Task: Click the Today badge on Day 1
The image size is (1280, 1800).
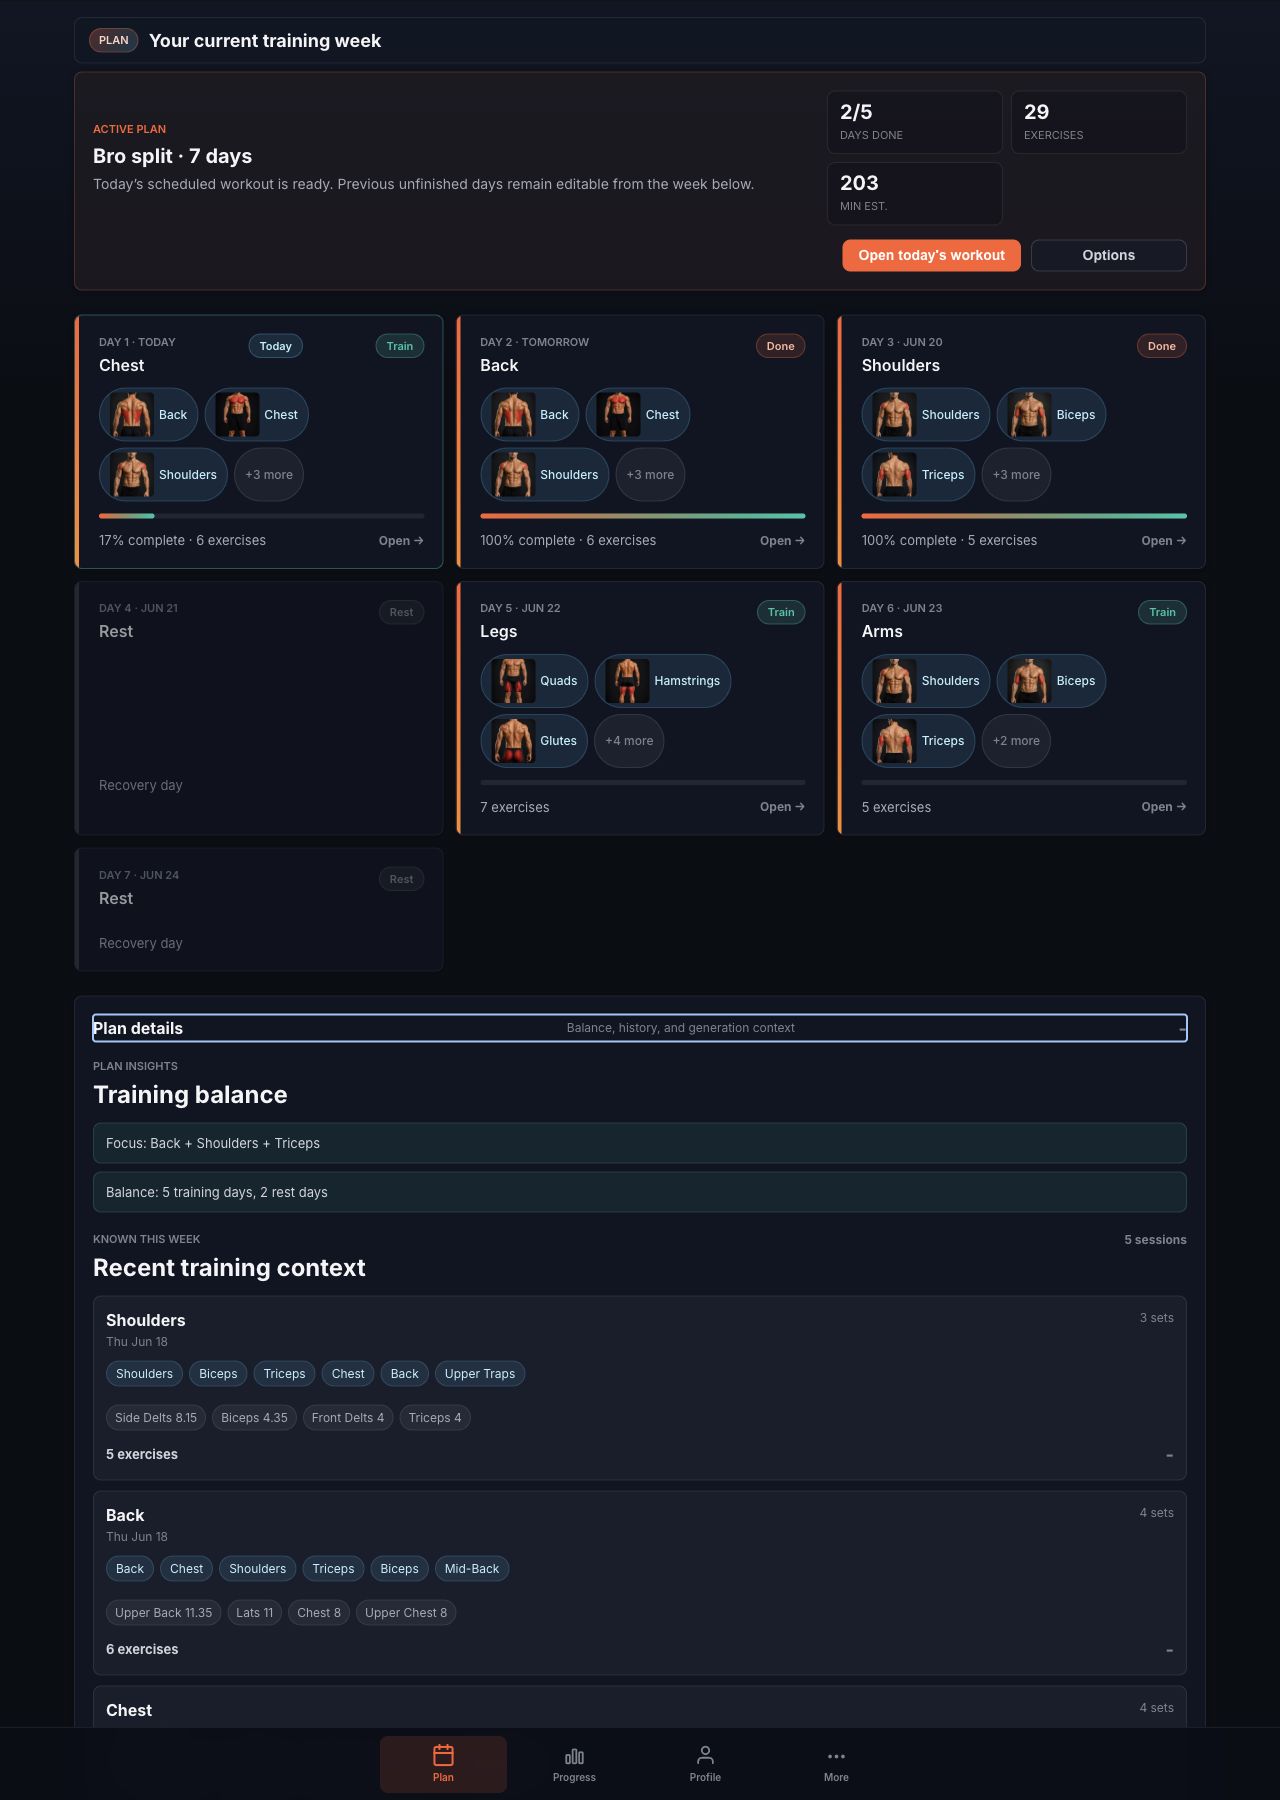Action: point(275,346)
